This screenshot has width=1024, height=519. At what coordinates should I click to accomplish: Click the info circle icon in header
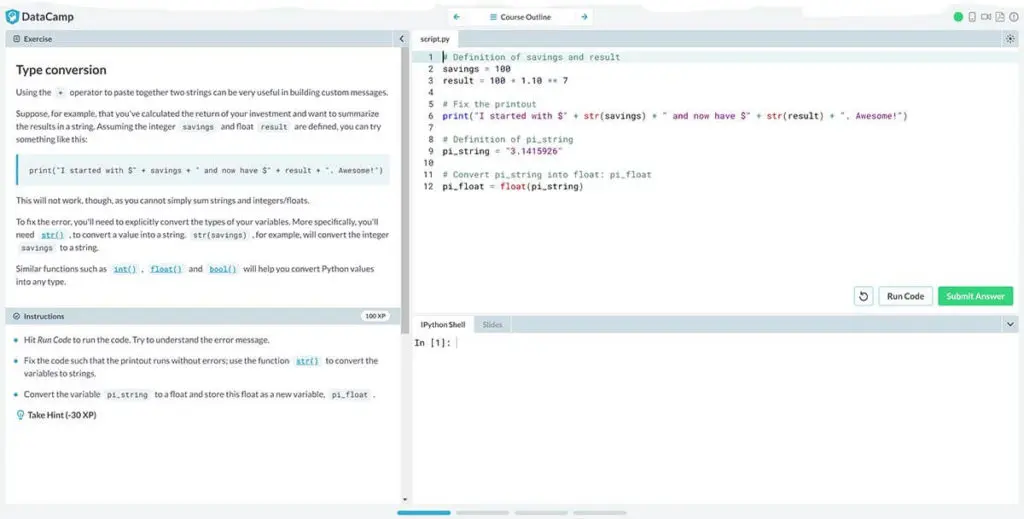click(1014, 17)
